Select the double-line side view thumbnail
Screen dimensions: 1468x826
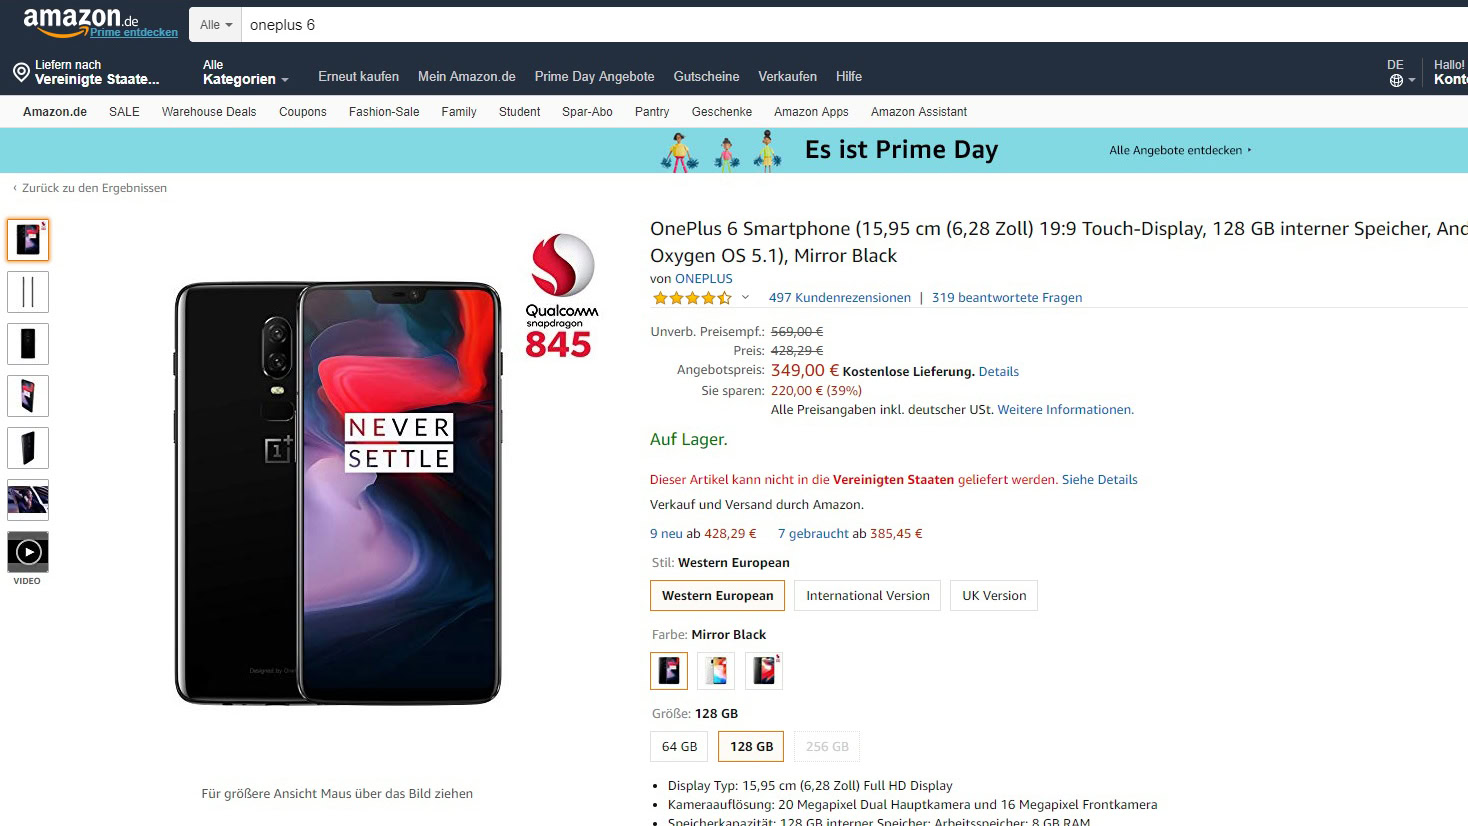coord(28,292)
